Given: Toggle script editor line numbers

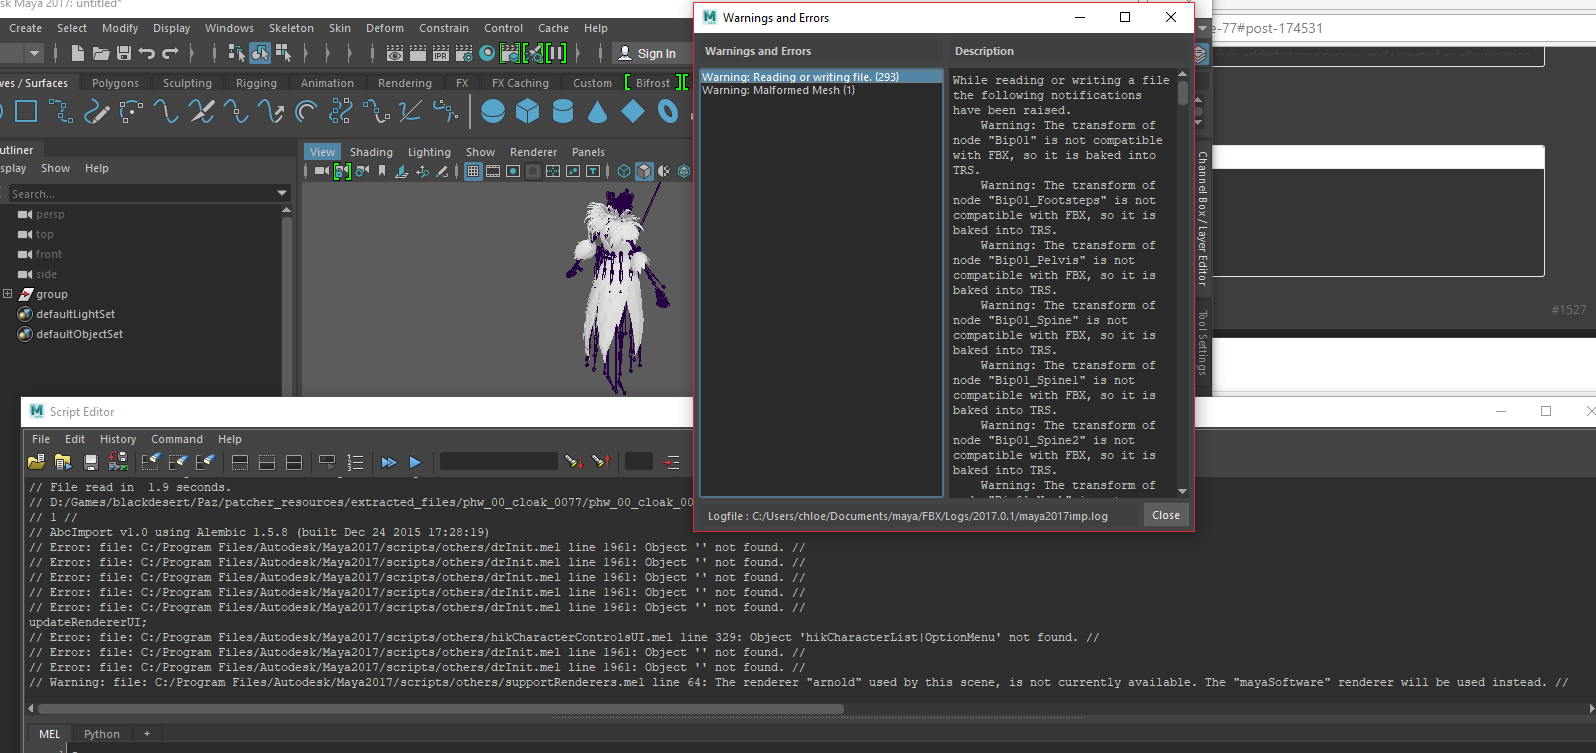Looking at the screenshot, I should 355,462.
